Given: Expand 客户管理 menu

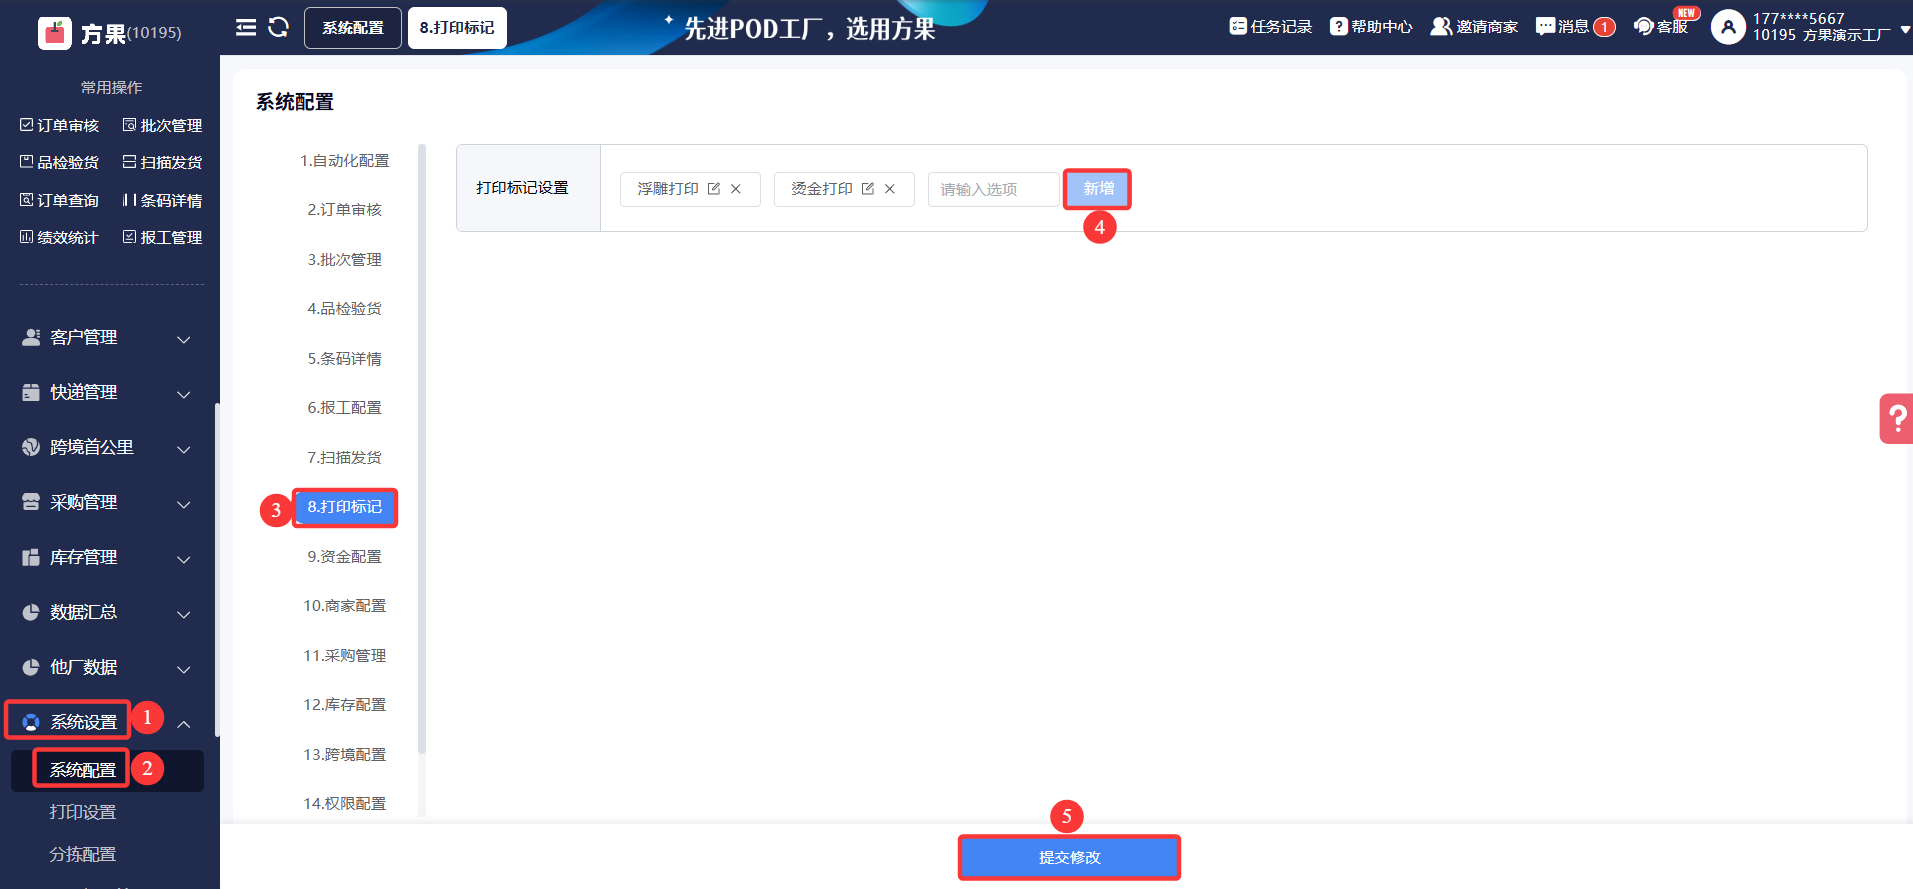Looking at the screenshot, I should pyautogui.click(x=107, y=338).
